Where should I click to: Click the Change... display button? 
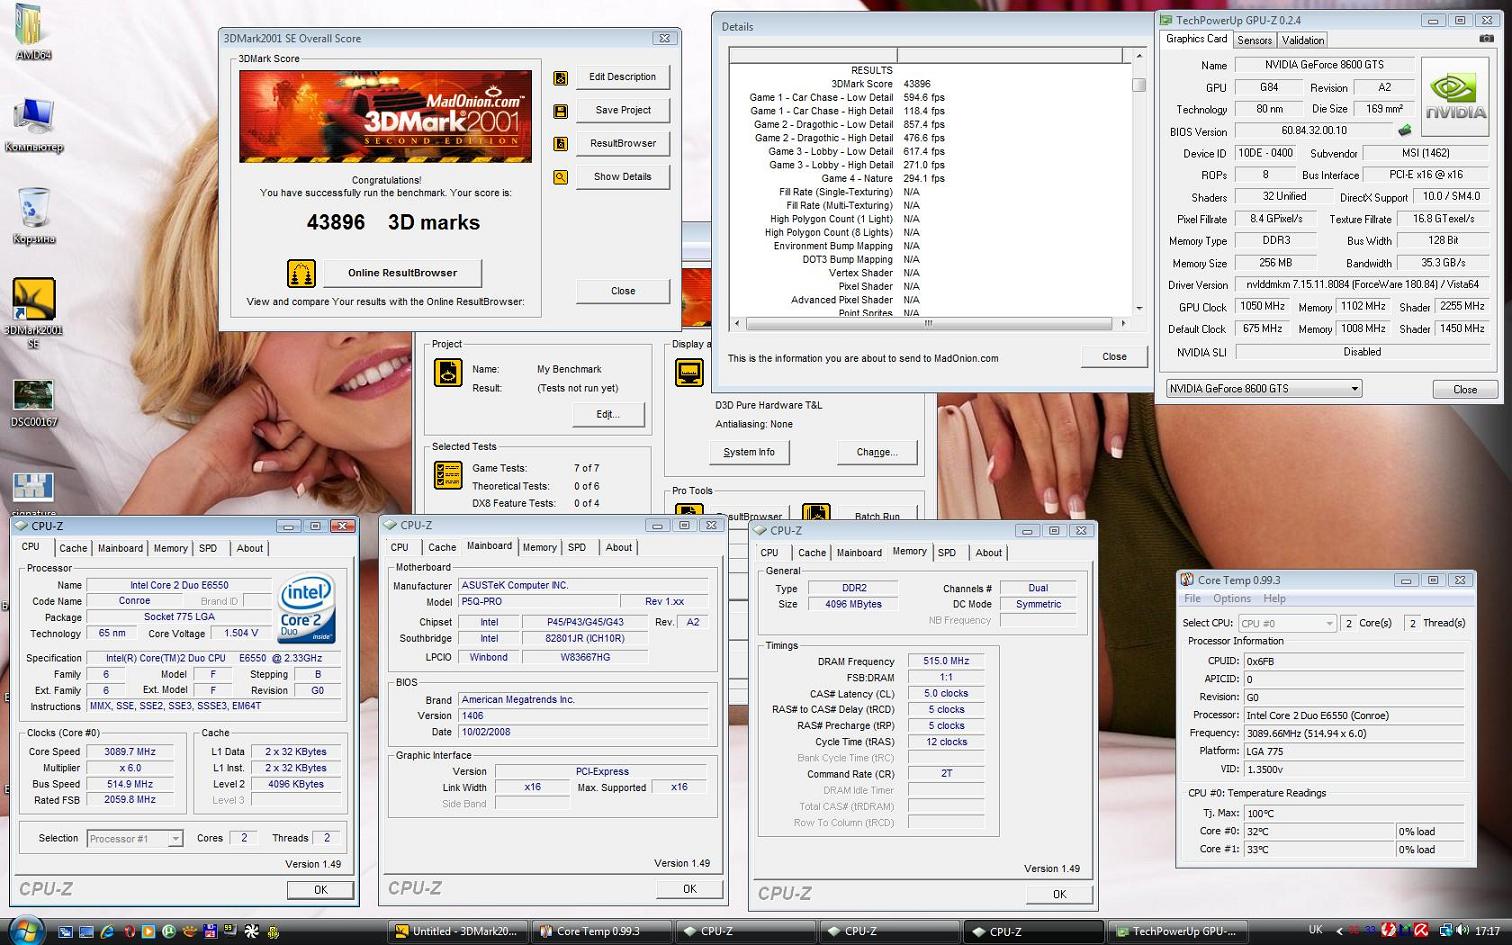877,452
